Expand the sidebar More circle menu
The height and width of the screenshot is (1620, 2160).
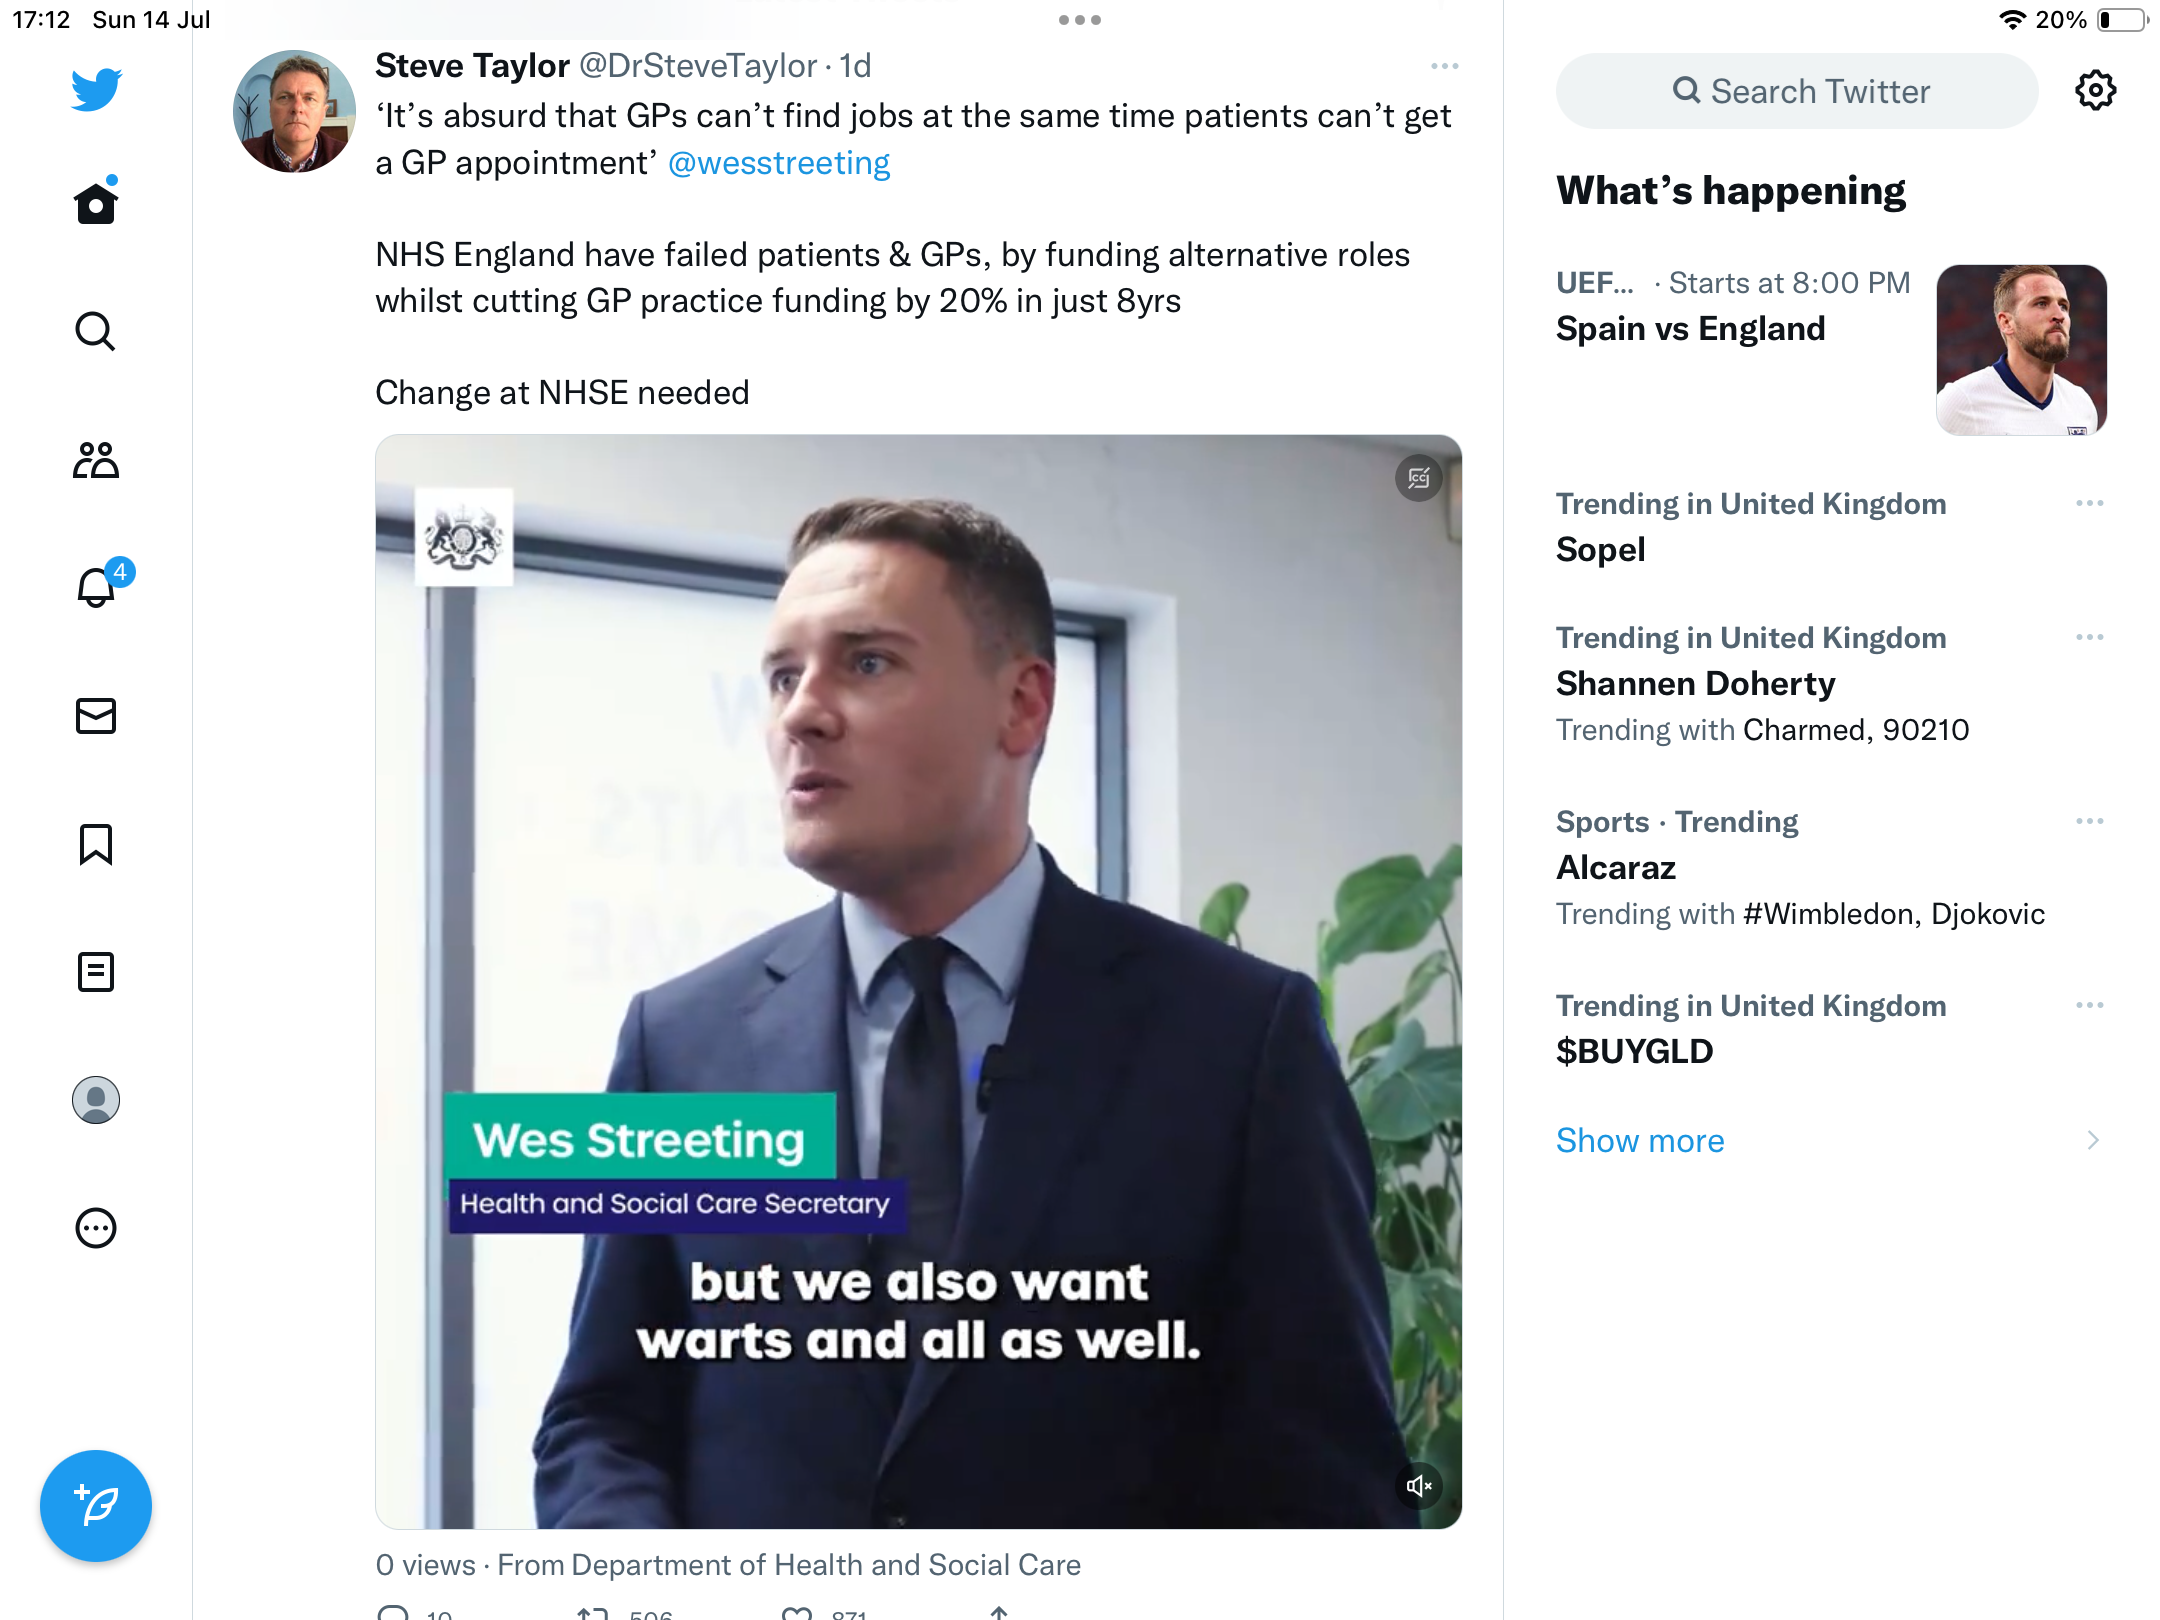96,1228
